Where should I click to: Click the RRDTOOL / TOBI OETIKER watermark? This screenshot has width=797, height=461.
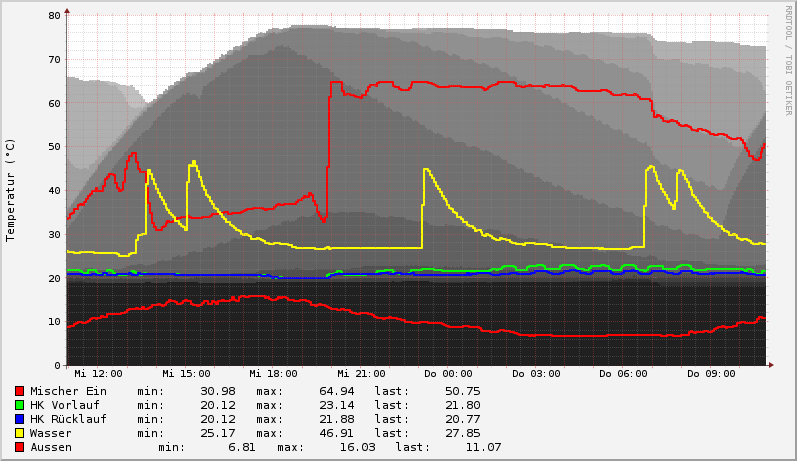pos(788,62)
